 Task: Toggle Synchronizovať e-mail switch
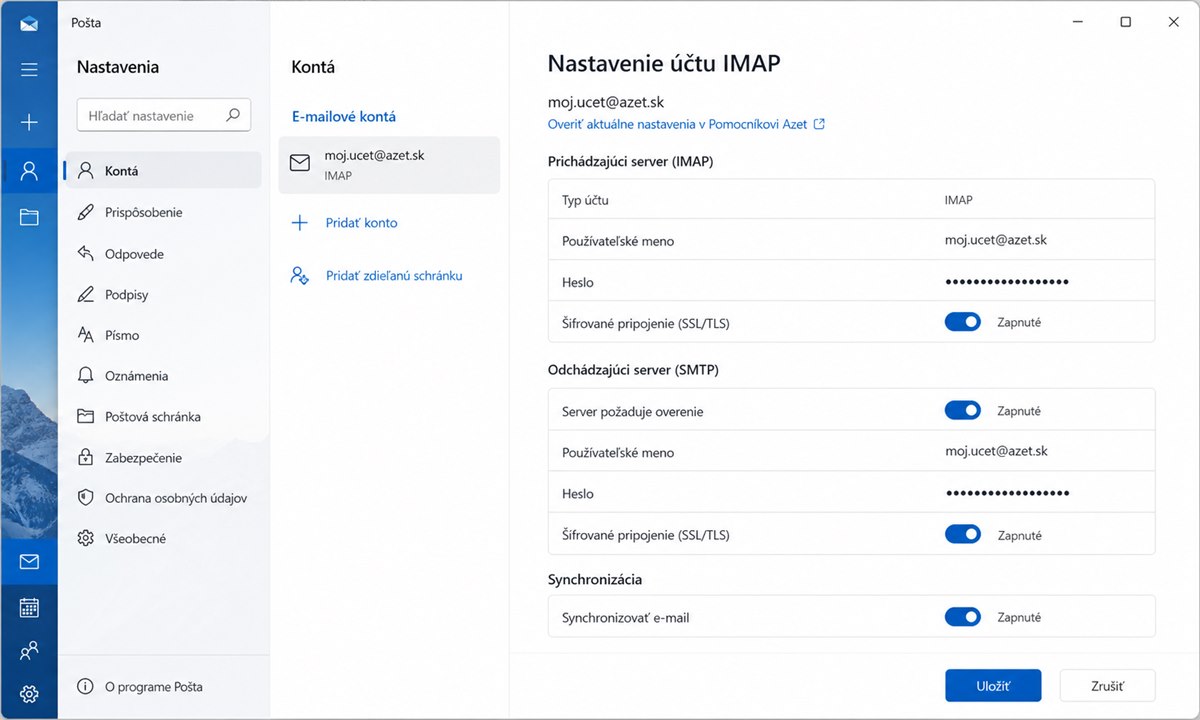click(x=963, y=617)
